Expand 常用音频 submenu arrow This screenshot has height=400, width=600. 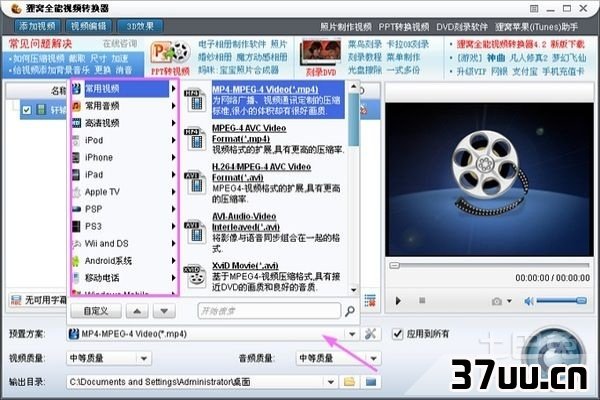pyautogui.click(x=173, y=106)
